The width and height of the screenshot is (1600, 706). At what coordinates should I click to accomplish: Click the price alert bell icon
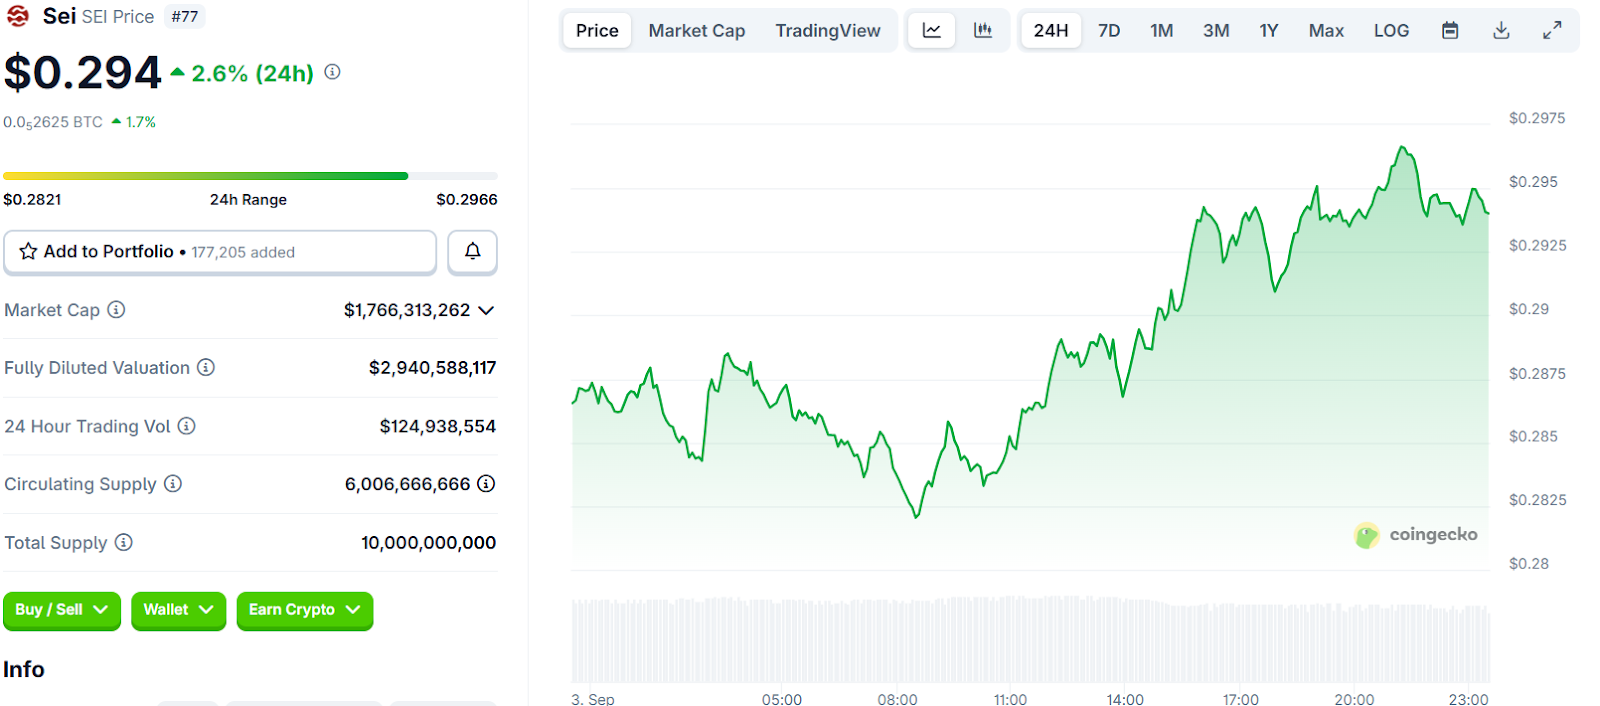coord(472,252)
